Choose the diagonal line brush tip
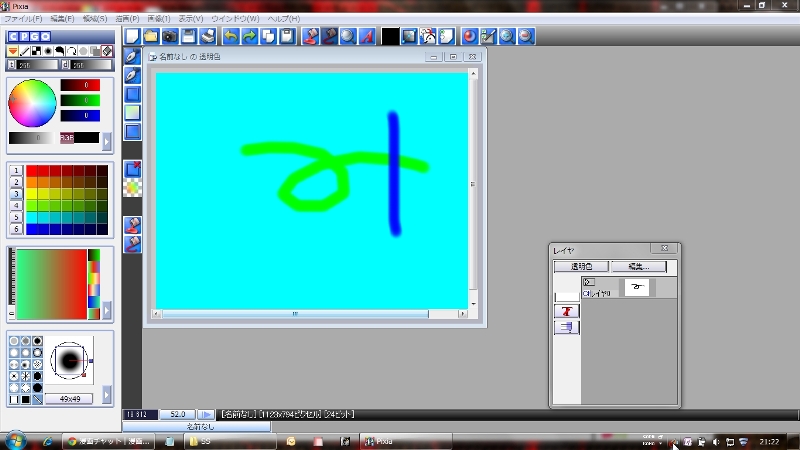 click(37, 399)
